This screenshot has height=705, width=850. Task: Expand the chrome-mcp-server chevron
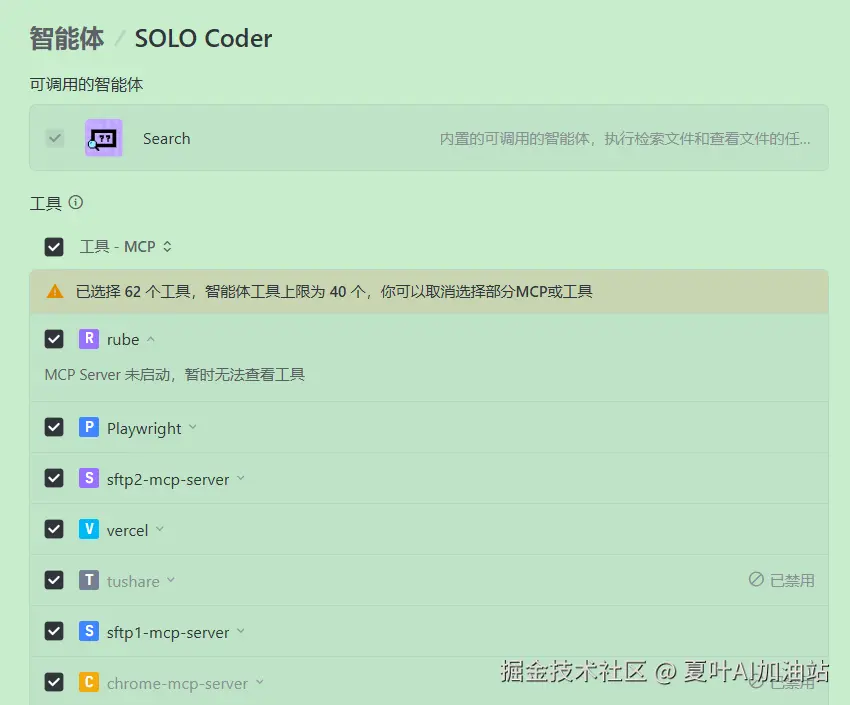260,682
